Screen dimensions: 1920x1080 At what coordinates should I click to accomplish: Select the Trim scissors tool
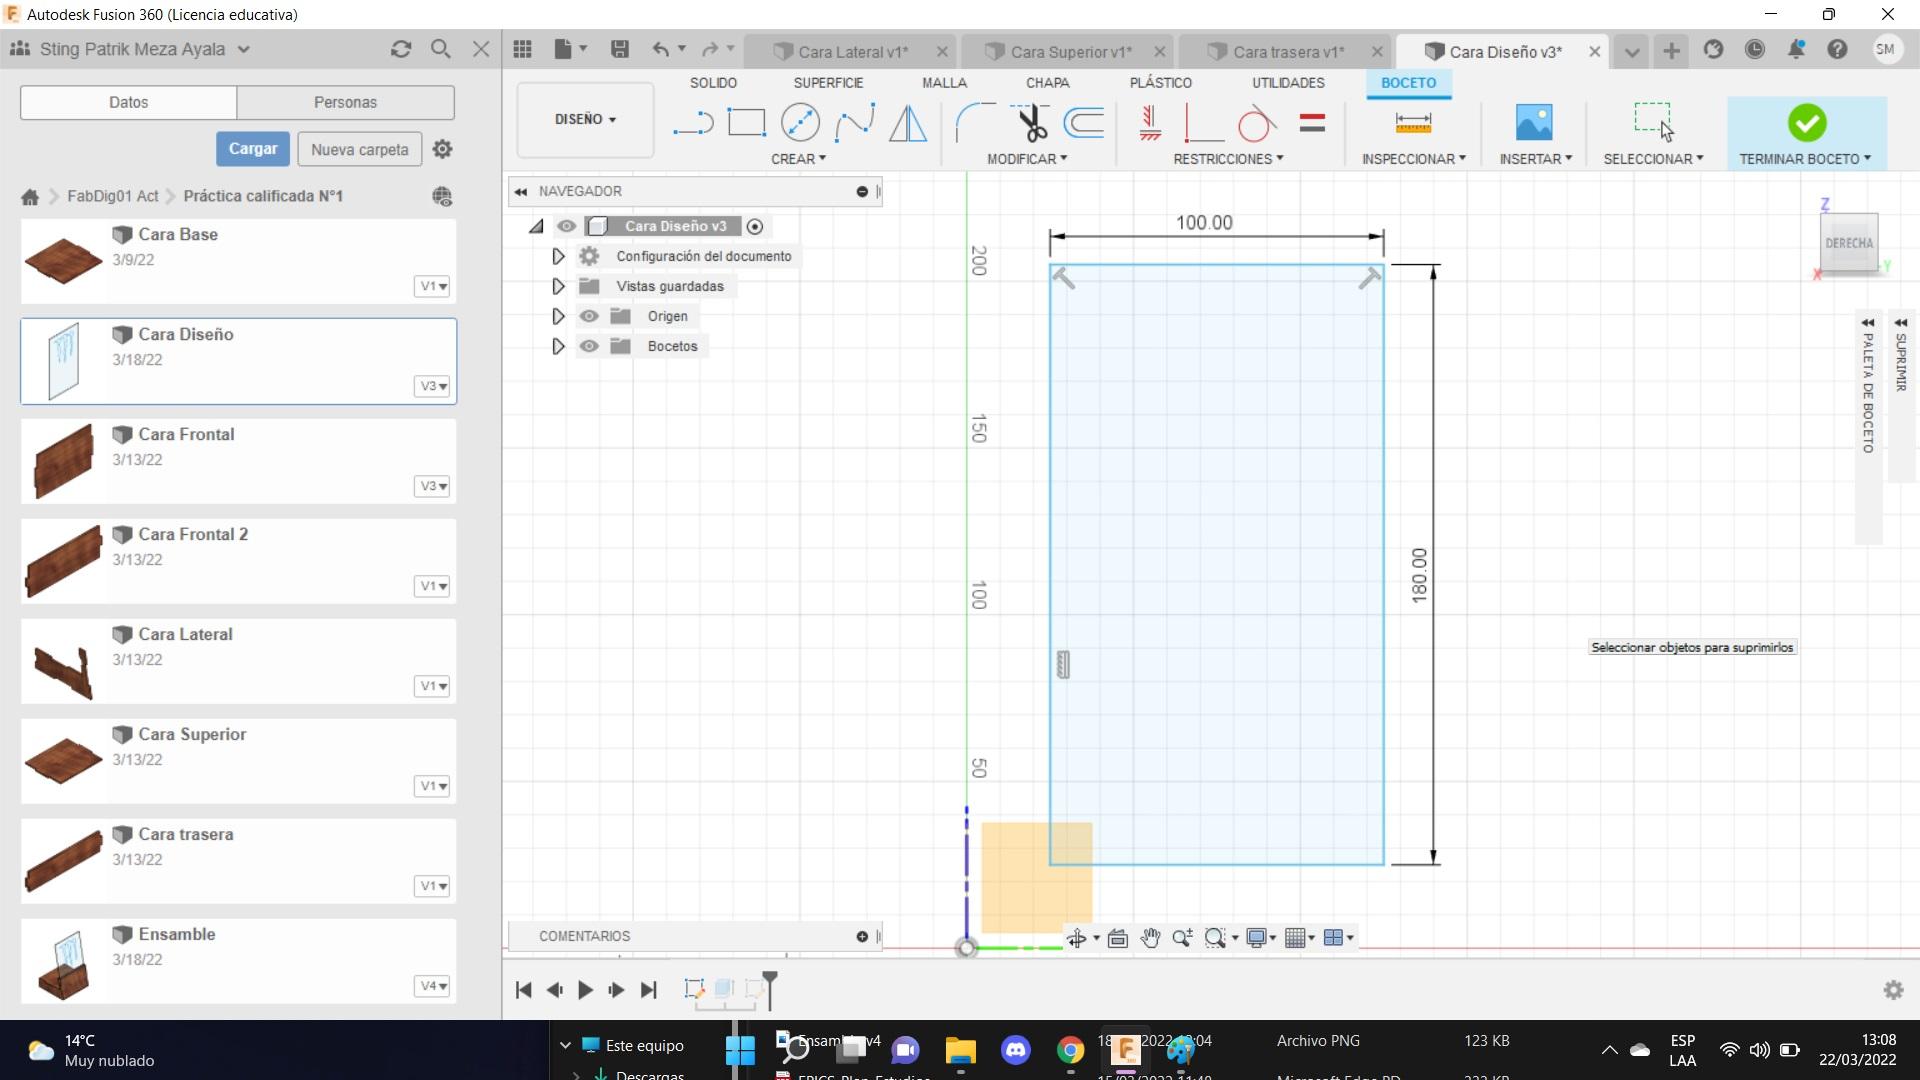[1030, 123]
